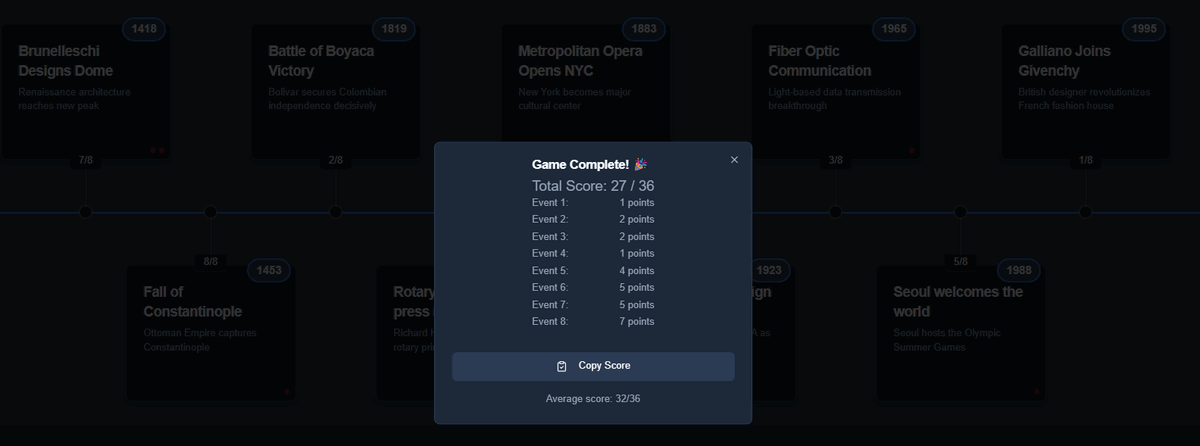1200x446 pixels.
Task: Click the 1418 year badge
Action: coord(144,29)
